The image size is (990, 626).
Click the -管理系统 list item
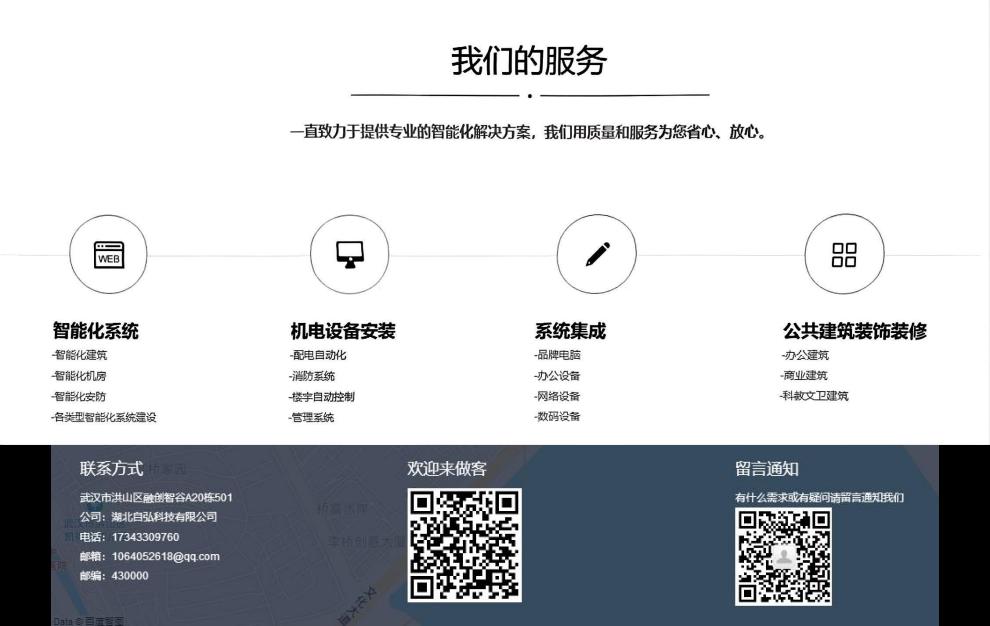tap(312, 418)
